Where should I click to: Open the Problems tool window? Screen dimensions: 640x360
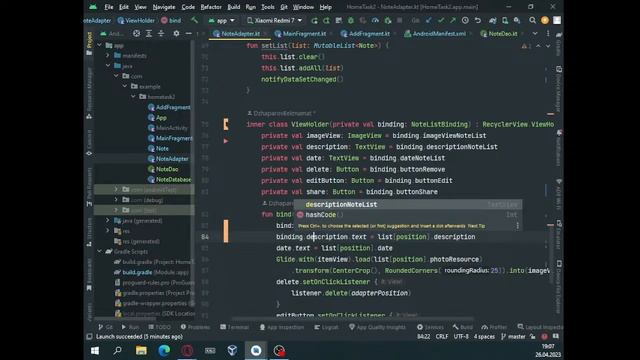[195, 327]
